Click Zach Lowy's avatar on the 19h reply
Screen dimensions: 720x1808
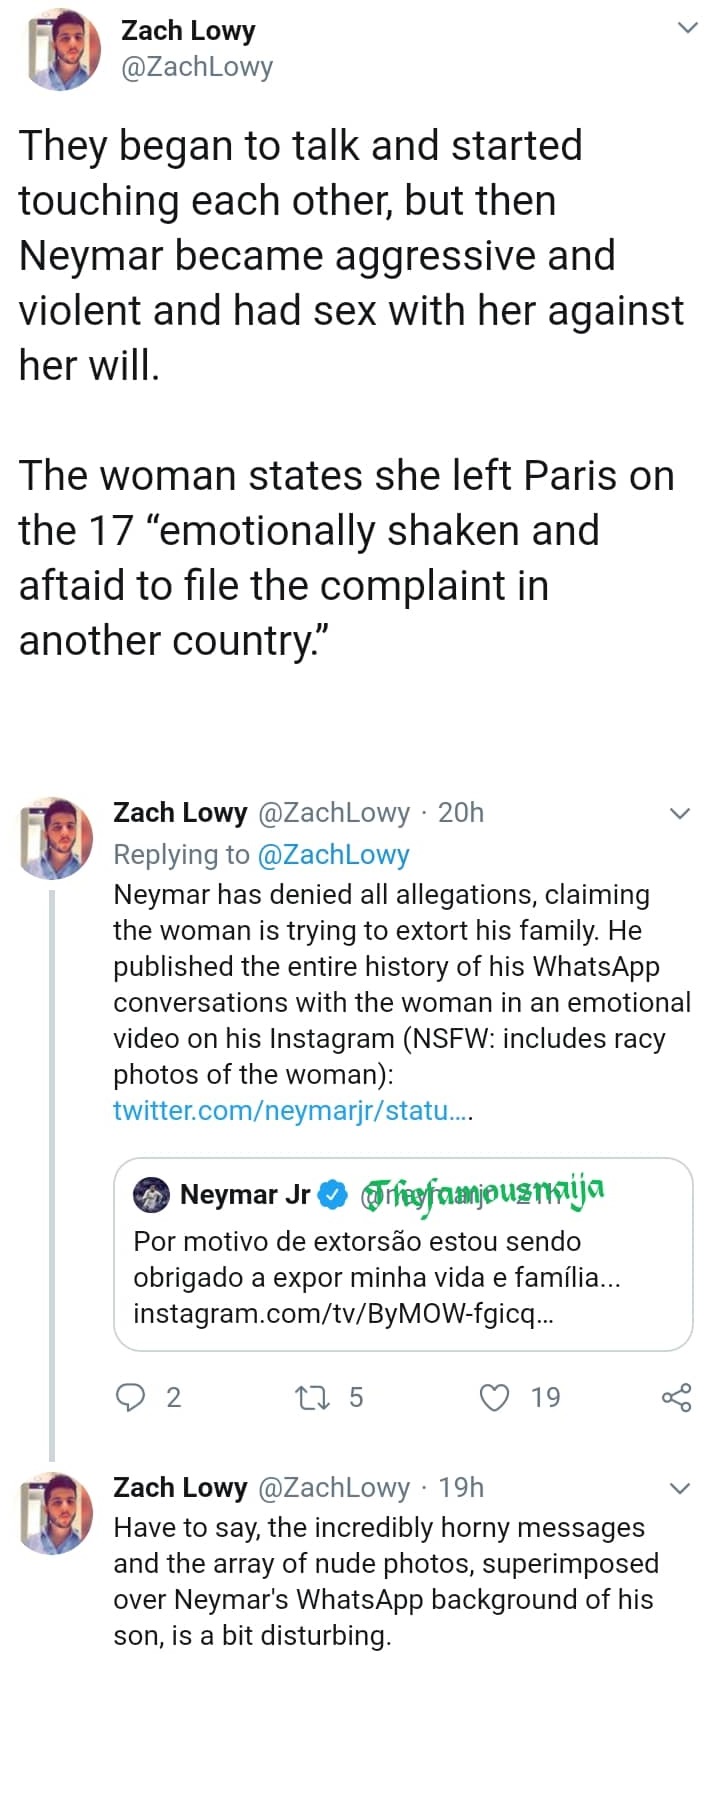[x=57, y=1512]
